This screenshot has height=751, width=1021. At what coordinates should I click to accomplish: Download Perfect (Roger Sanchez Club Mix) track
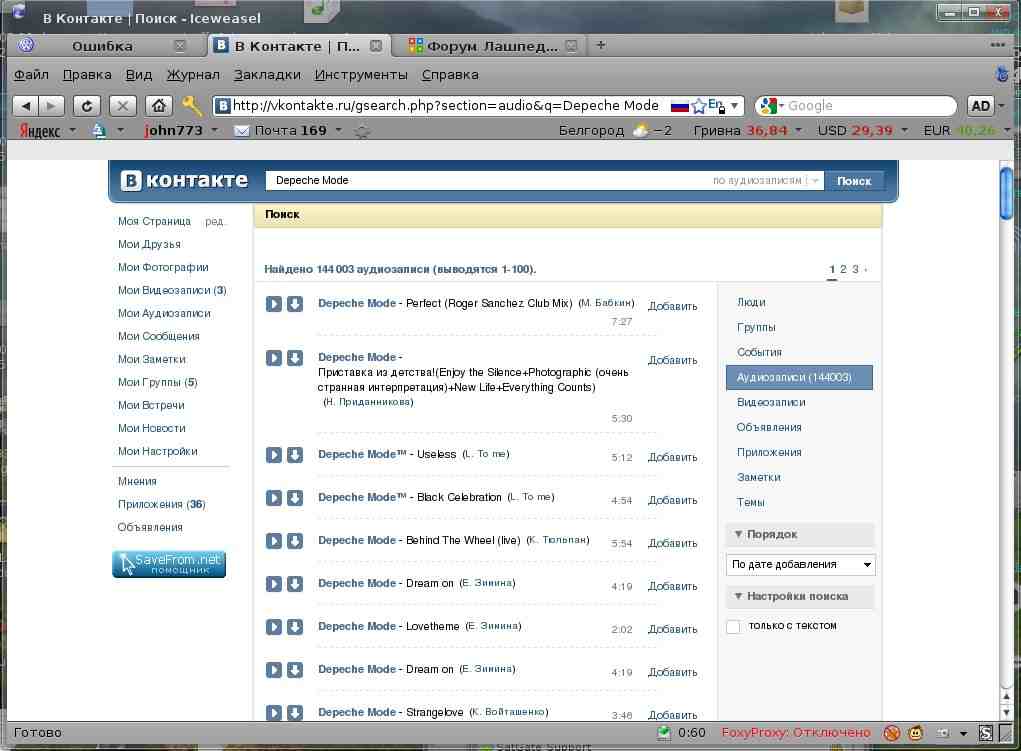295,304
